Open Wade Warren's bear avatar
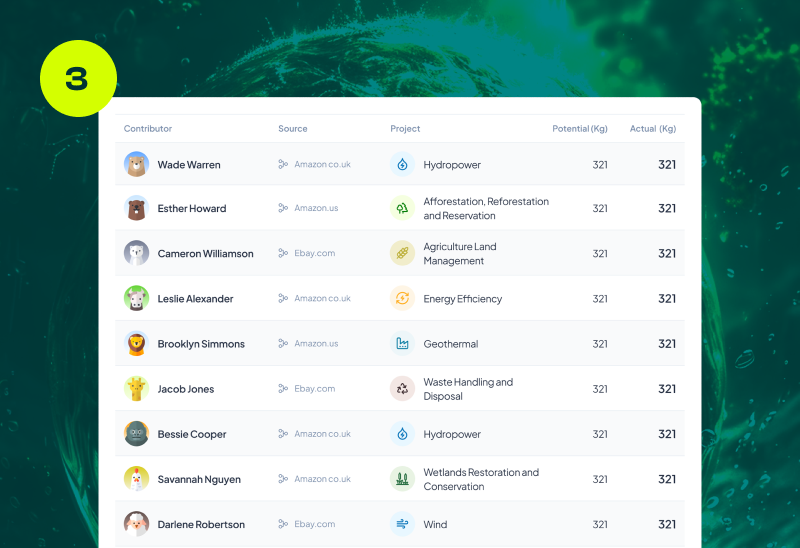The width and height of the screenshot is (800, 548). coord(137,164)
